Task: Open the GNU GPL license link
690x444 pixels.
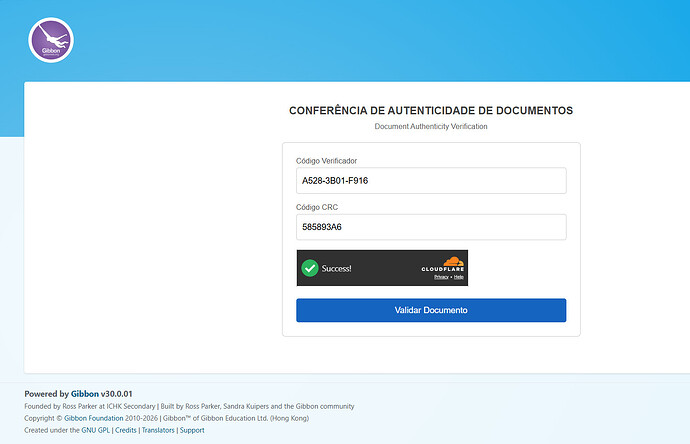Action: click(95, 430)
